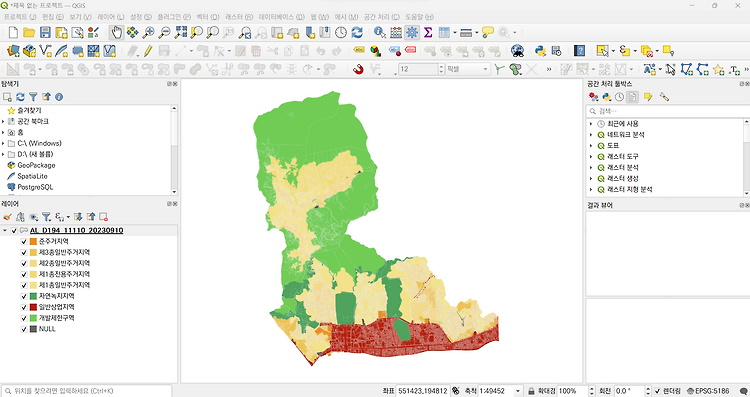
Task: Toggle the 렌더링 checkbox in status bar
Action: [x=658, y=391]
